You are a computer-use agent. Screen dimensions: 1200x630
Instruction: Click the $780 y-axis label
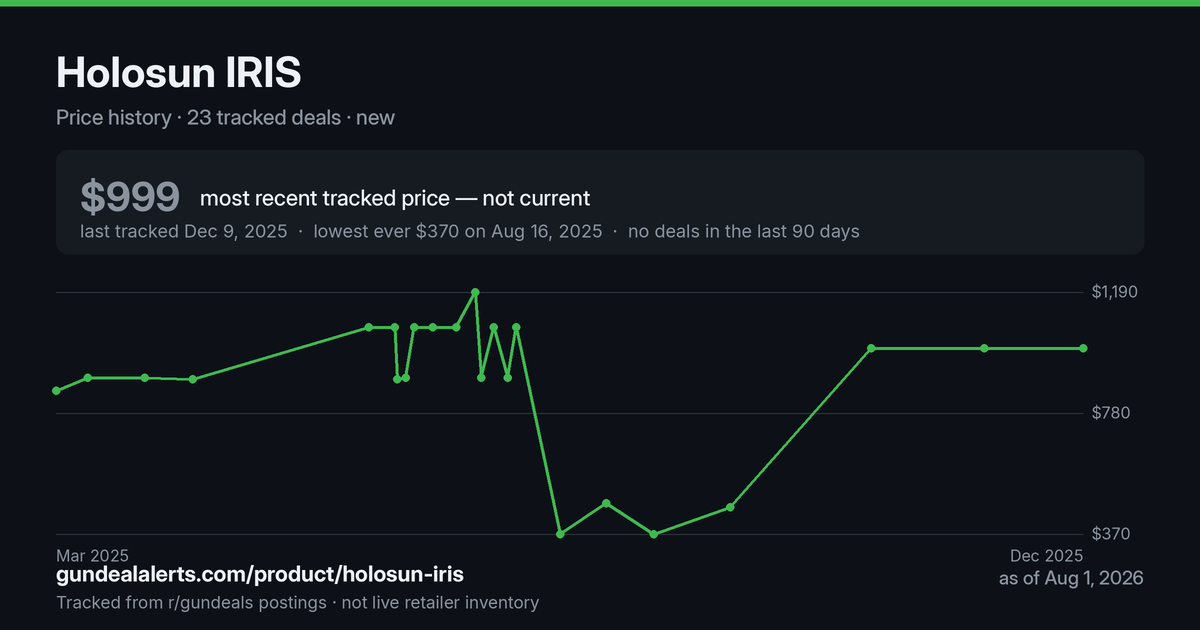(1110, 413)
